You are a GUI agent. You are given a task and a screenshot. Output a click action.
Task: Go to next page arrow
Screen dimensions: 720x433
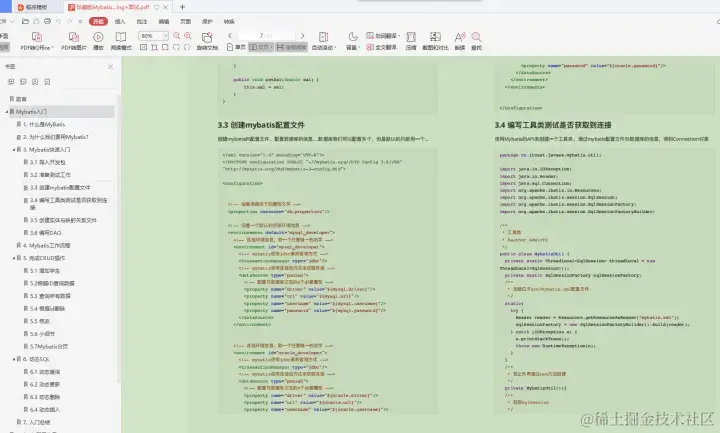click(302, 35)
